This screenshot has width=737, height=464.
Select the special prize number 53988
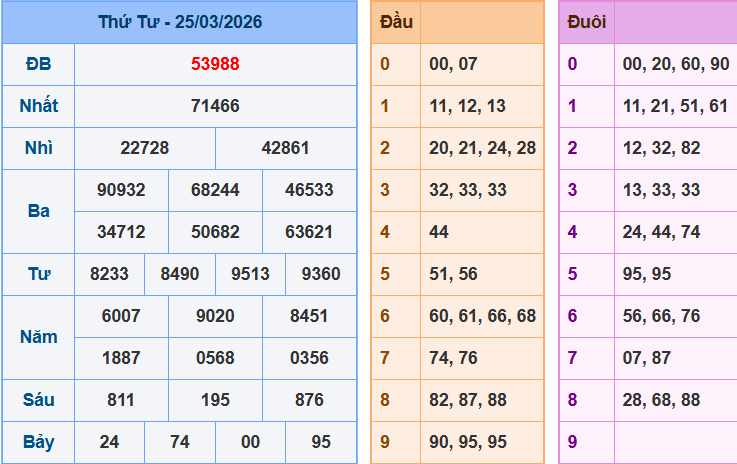coord(215,64)
